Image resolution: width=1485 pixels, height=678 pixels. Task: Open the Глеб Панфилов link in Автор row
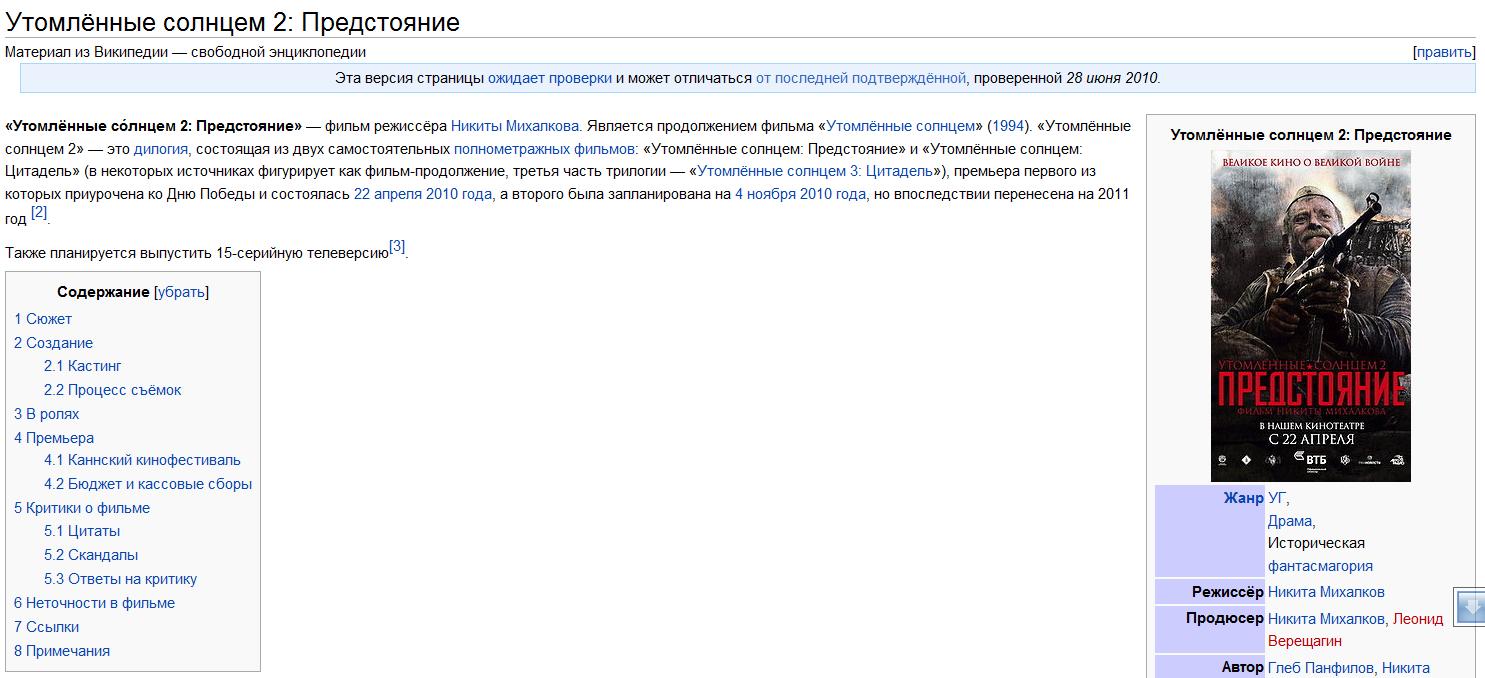tap(1321, 668)
